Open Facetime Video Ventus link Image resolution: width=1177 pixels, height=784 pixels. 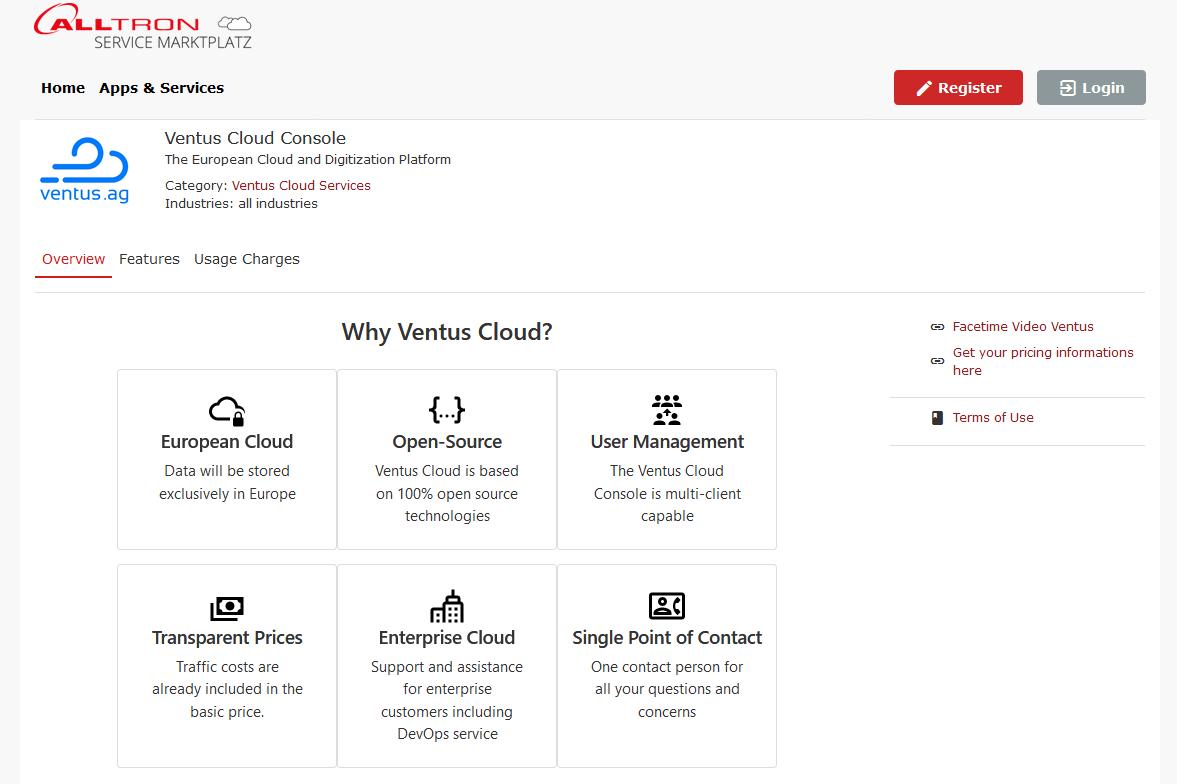click(1023, 327)
